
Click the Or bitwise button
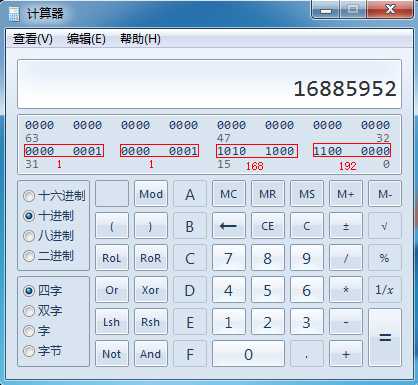(112, 290)
